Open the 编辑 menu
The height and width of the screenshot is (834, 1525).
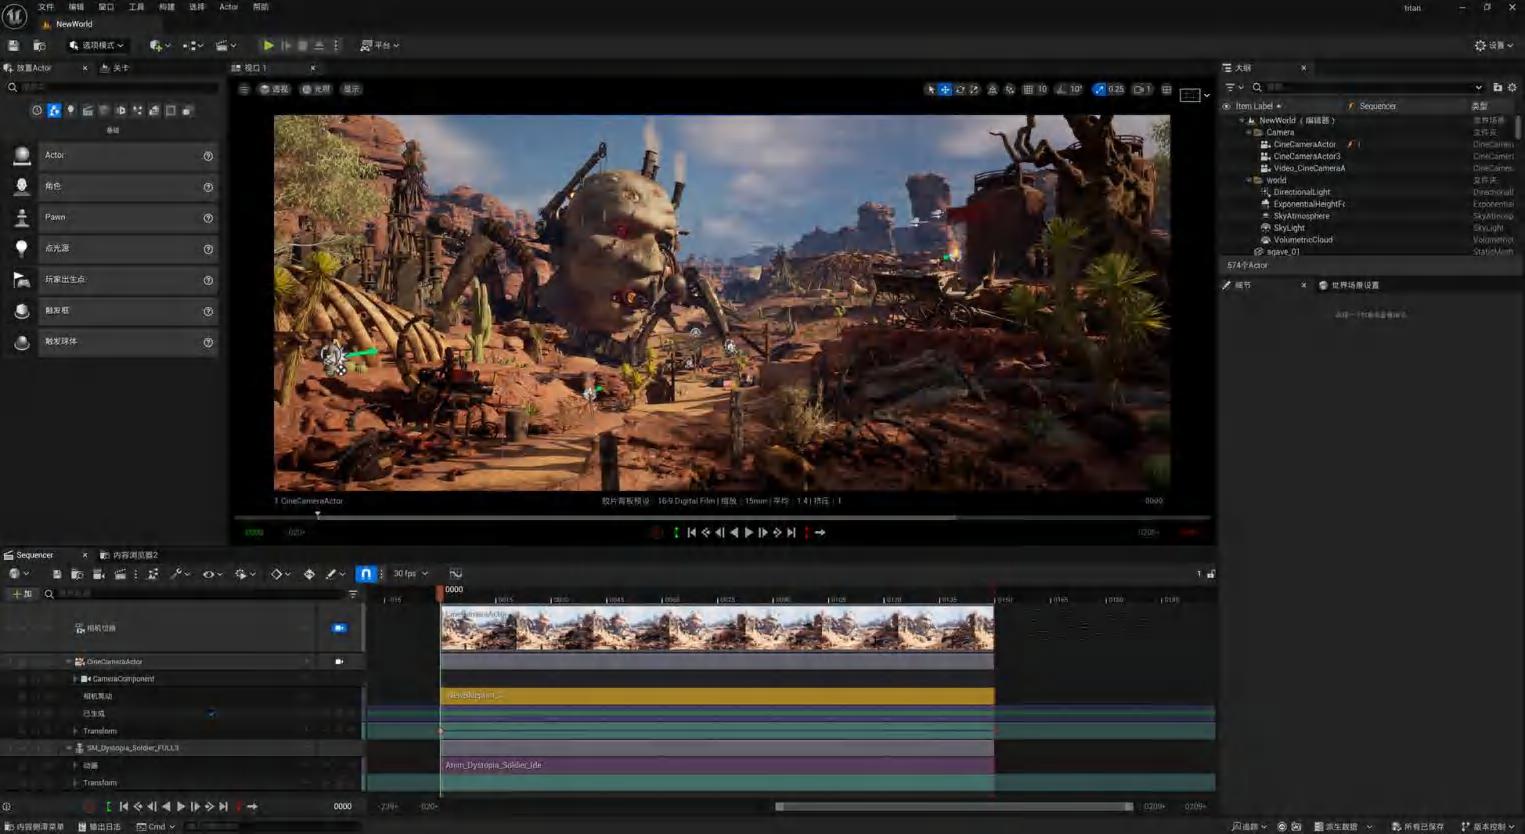[76, 7]
